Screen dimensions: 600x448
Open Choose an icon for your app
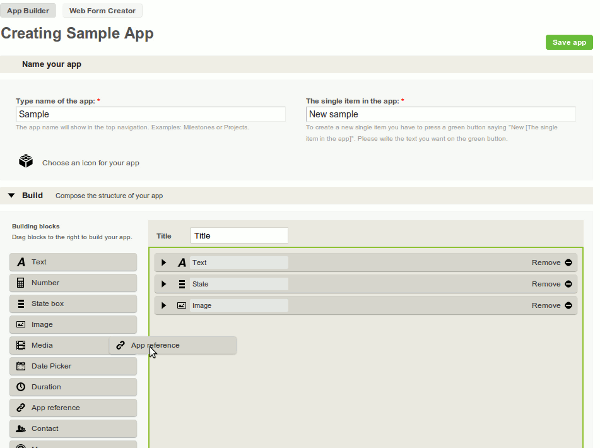(x=91, y=163)
